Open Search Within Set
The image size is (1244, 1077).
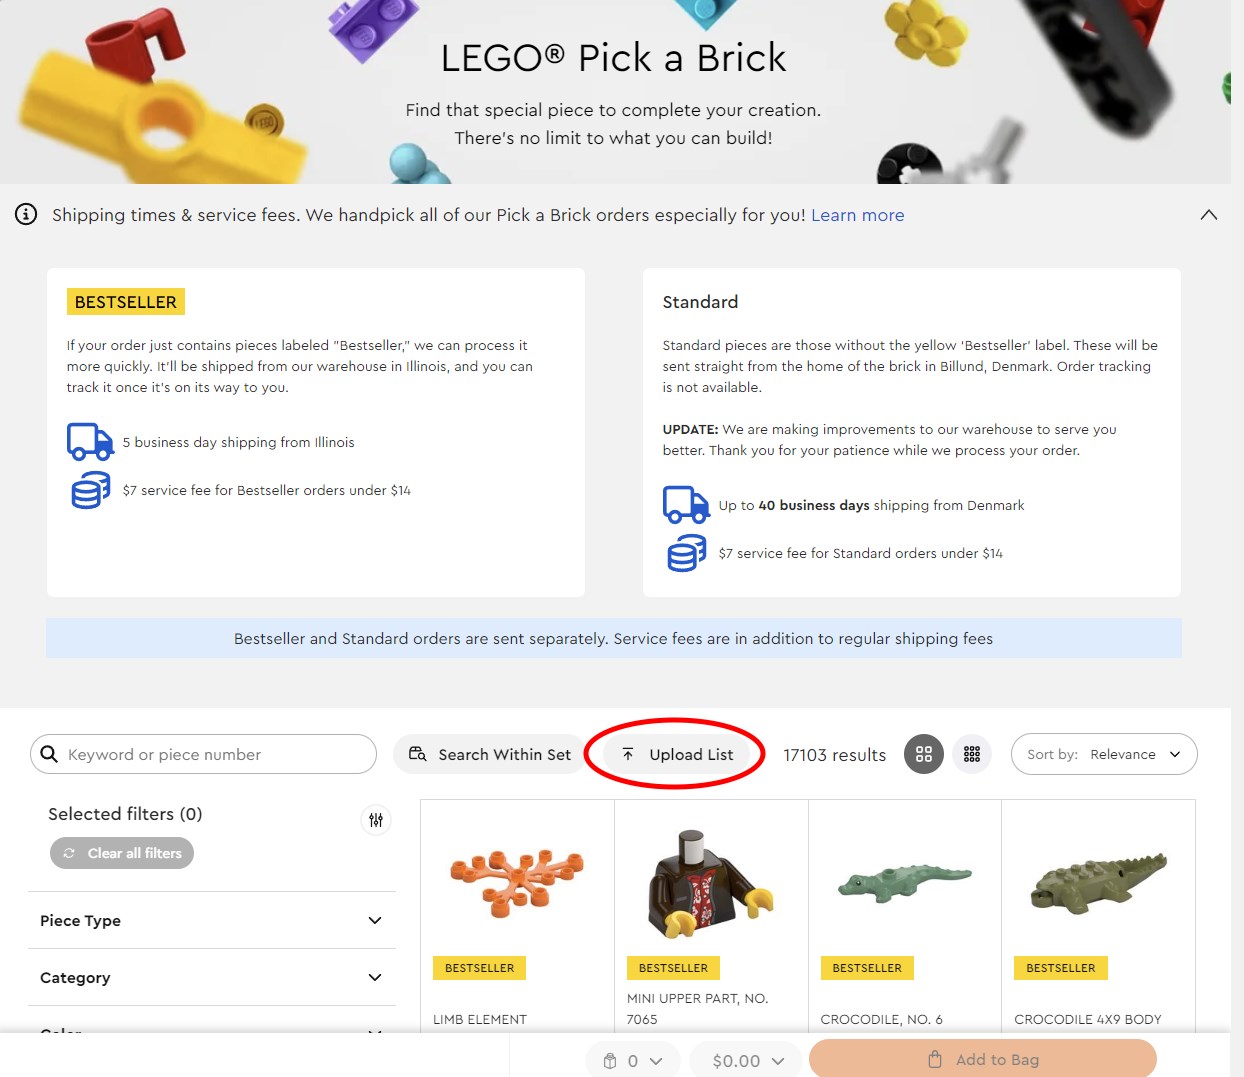490,754
